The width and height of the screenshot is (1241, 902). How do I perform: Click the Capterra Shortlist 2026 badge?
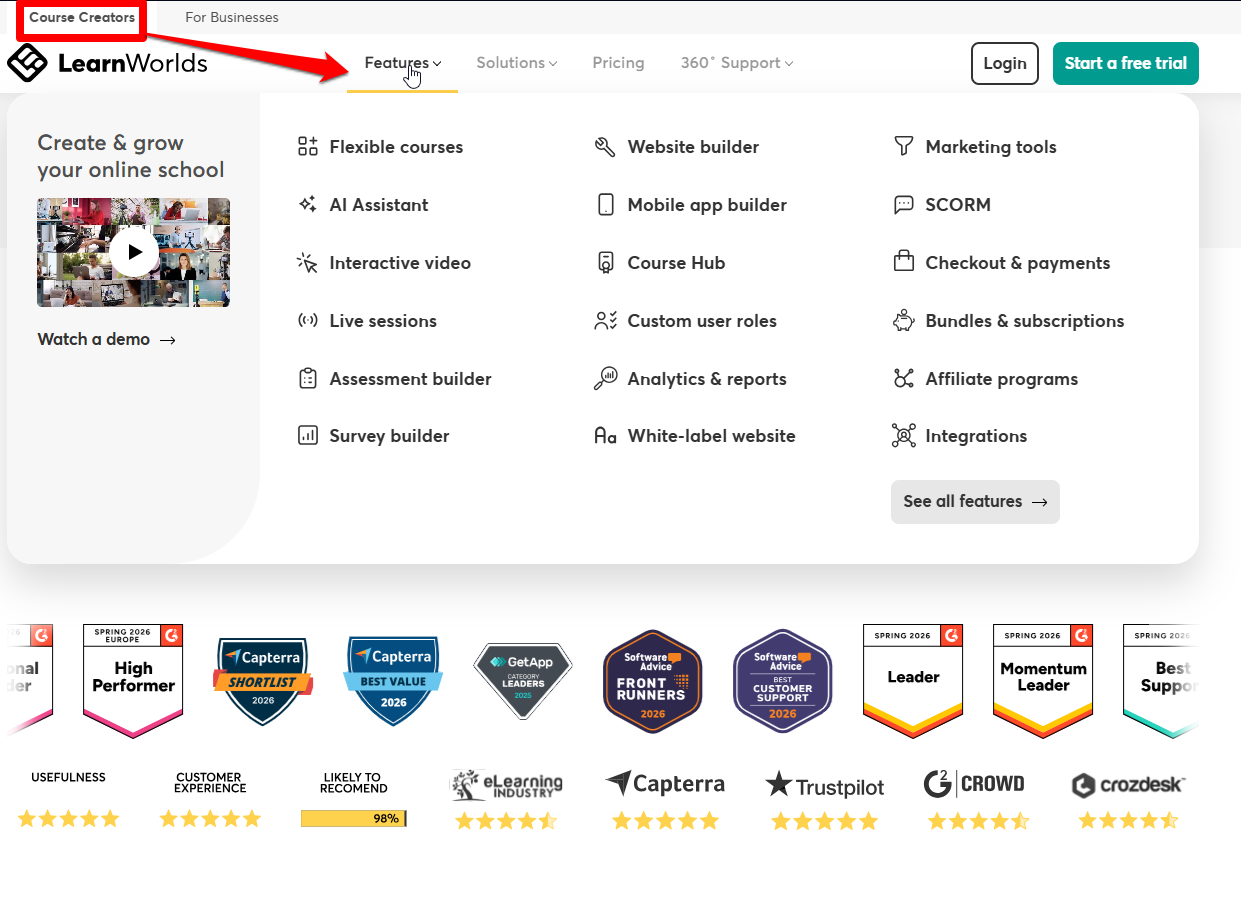(x=263, y=681)
